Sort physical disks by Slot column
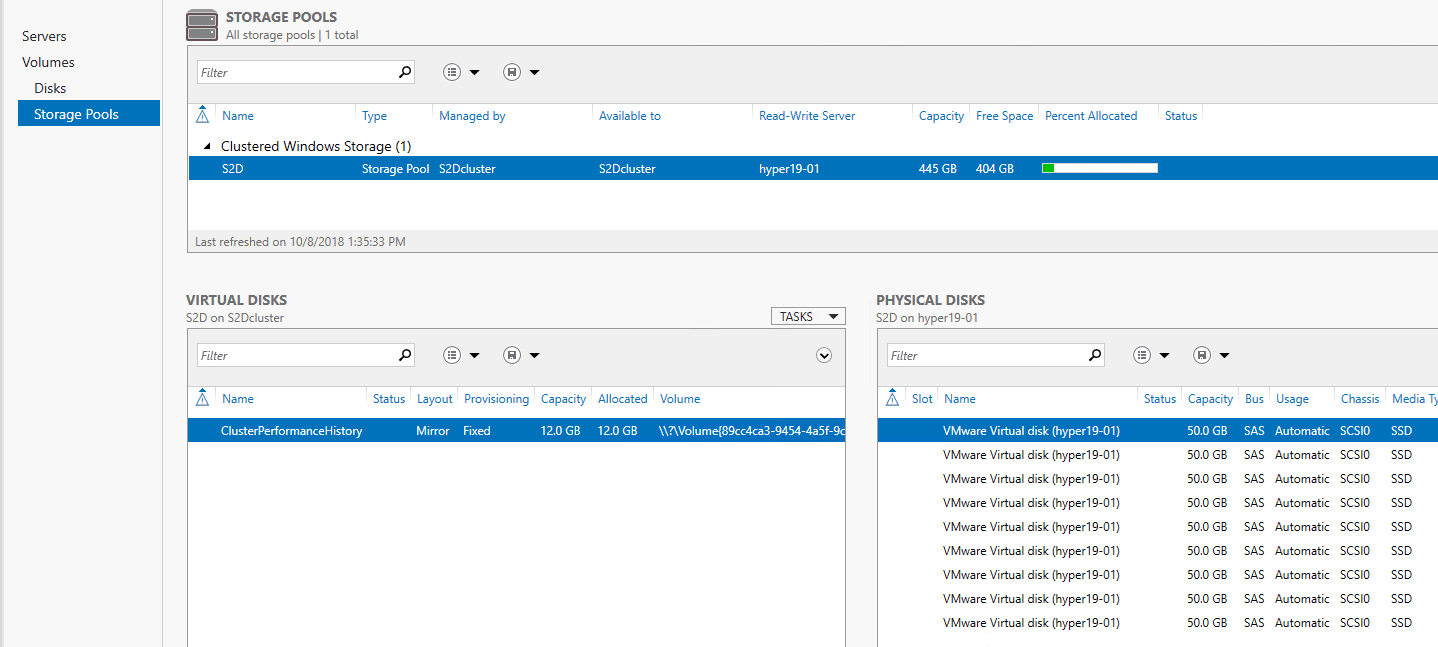This screenshot has height=647, width=1438. click(x=922, y=399)
